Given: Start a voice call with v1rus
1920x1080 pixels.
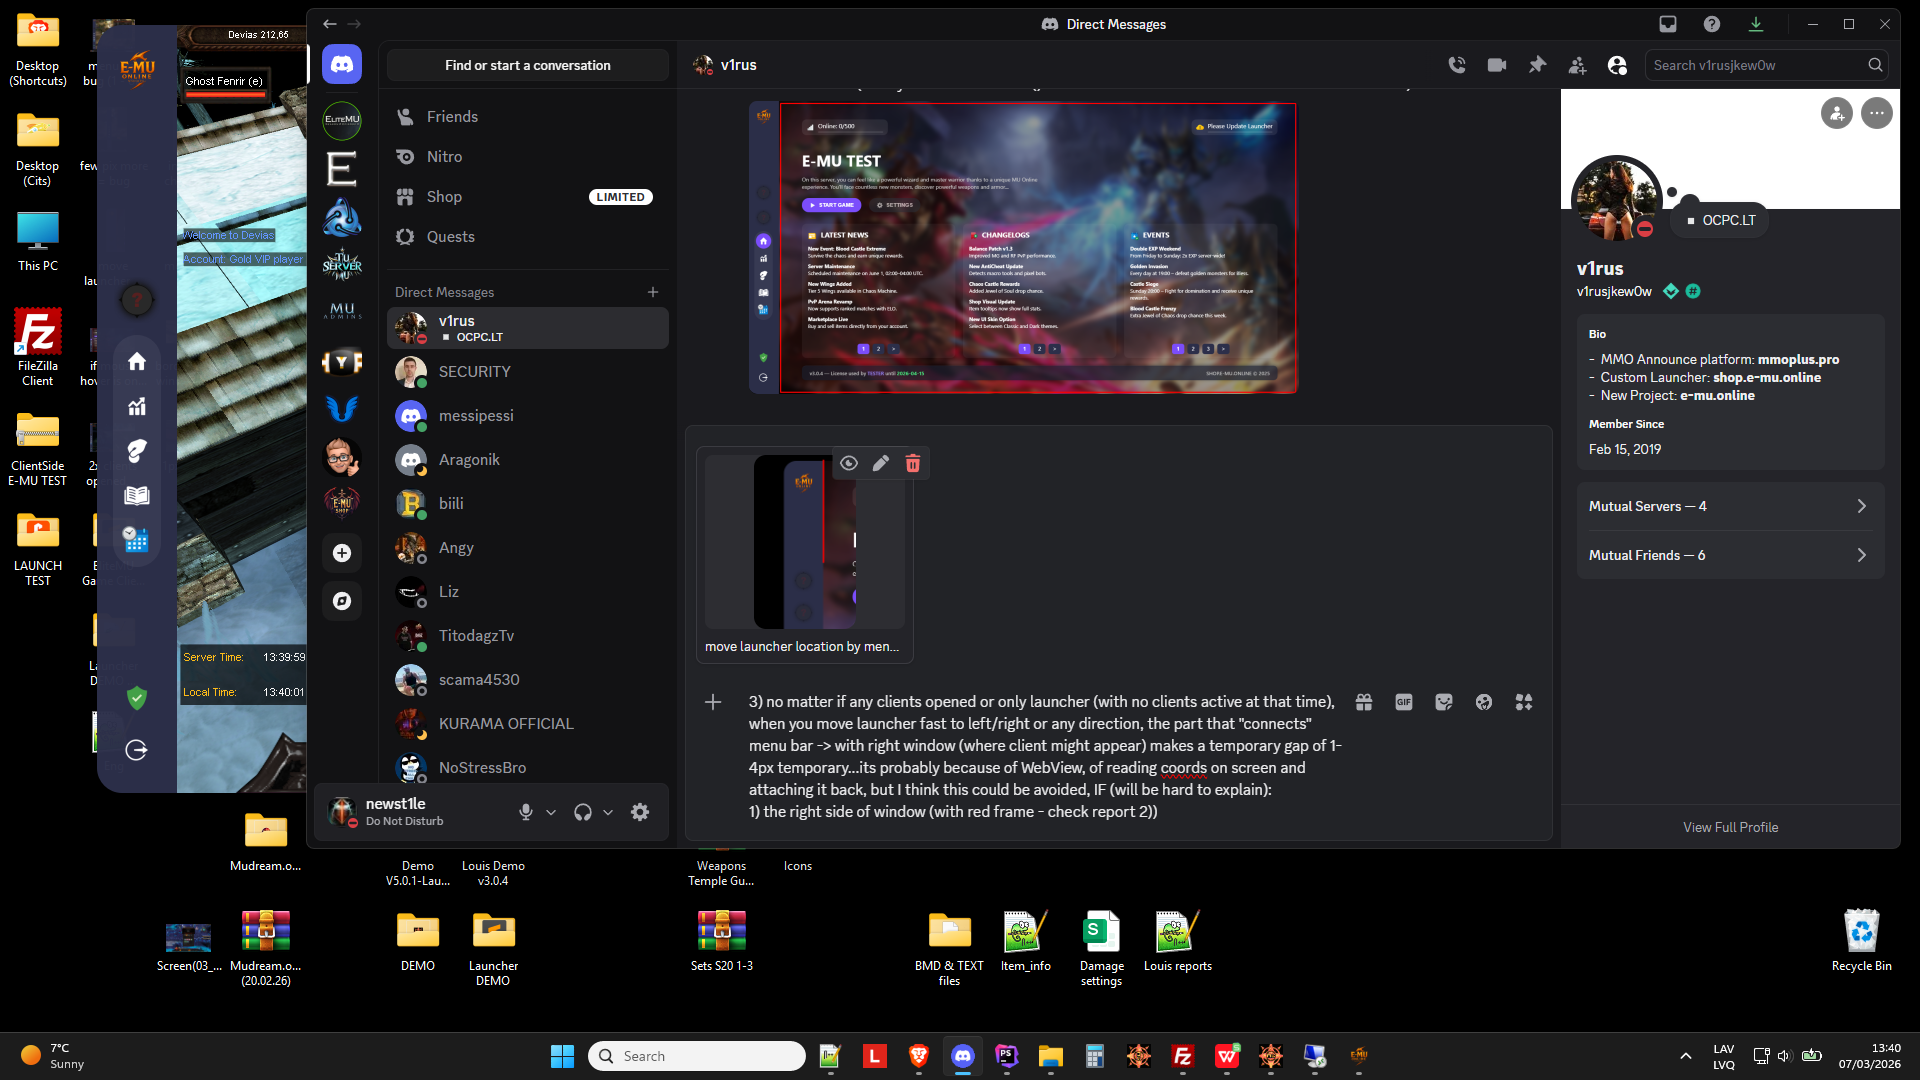Looking at the screenshot, I should point(1457,65).
